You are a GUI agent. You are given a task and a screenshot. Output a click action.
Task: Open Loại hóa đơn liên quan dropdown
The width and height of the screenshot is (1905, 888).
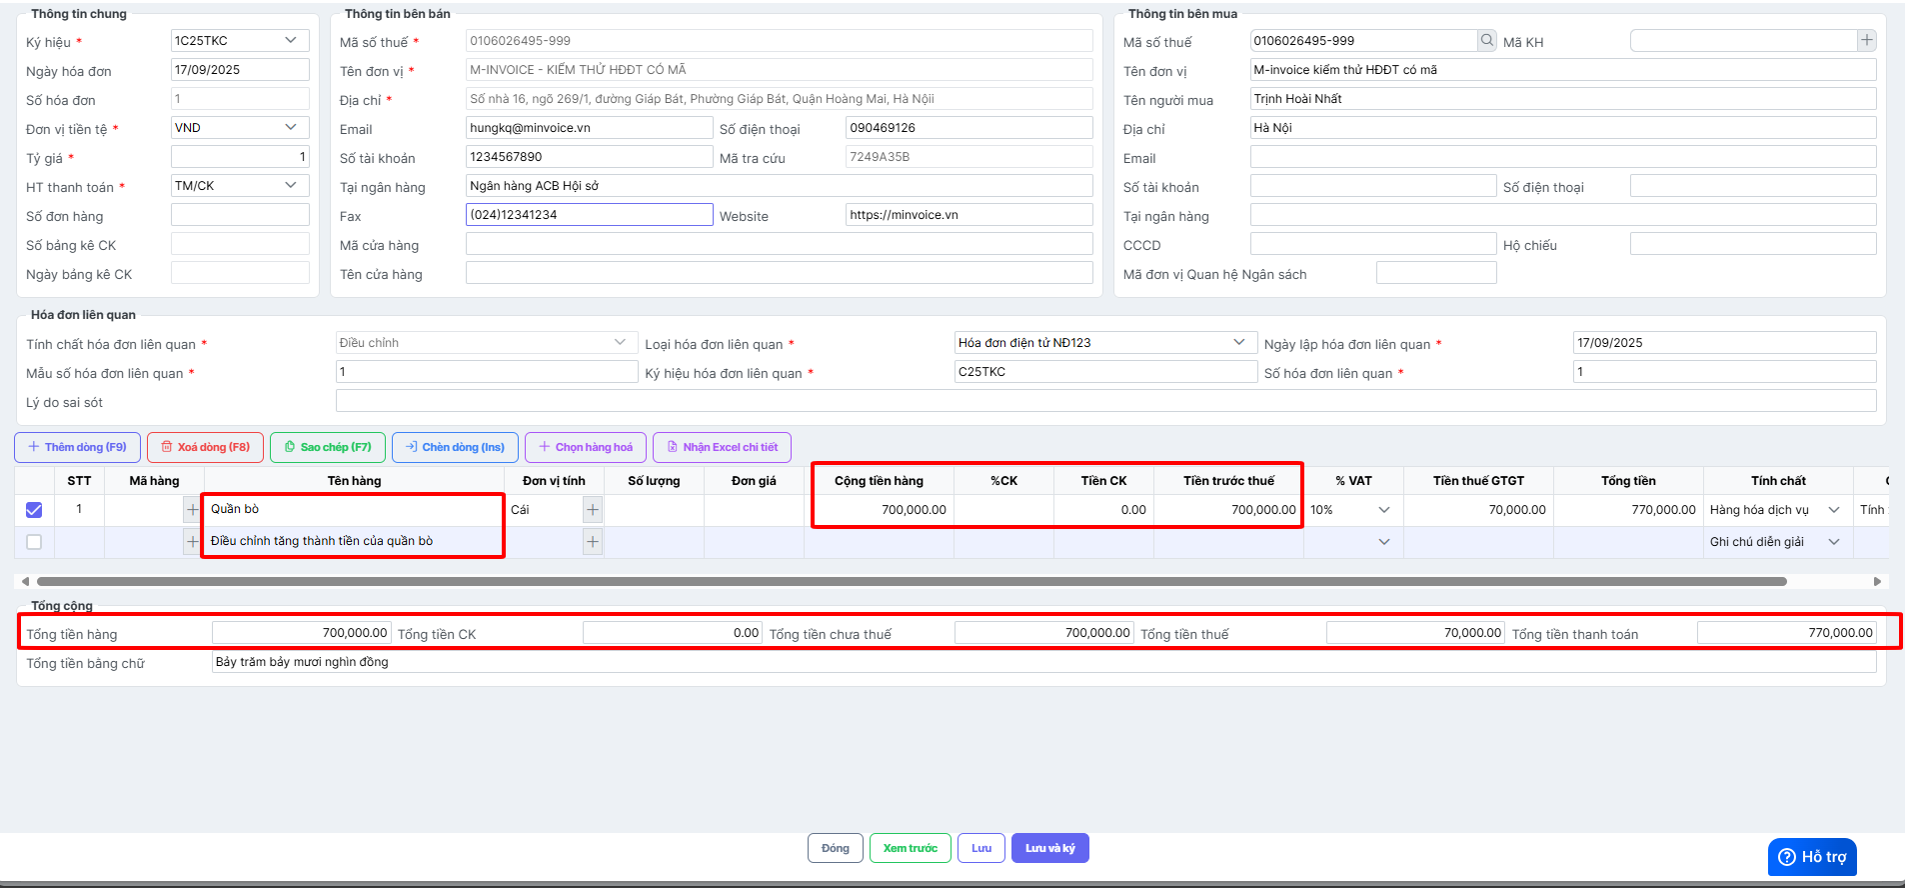click(1240, 343)
